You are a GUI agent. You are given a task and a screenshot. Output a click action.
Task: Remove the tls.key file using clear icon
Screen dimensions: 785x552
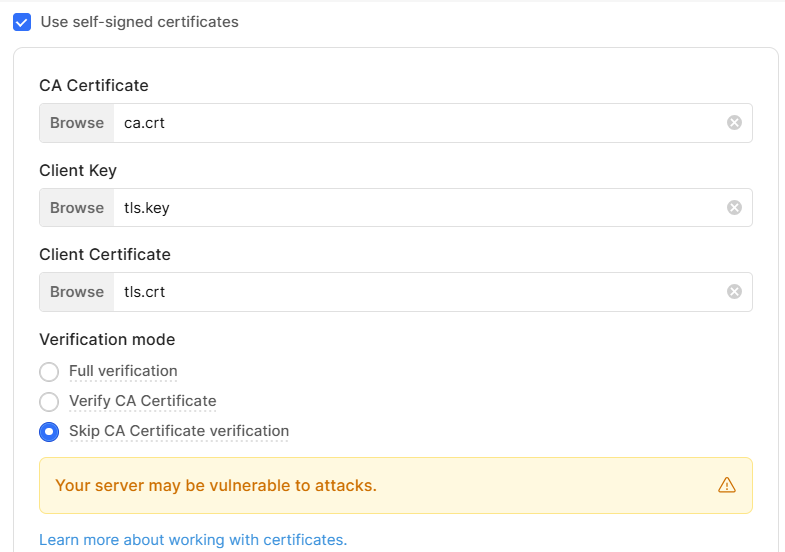tap(734, 208)
